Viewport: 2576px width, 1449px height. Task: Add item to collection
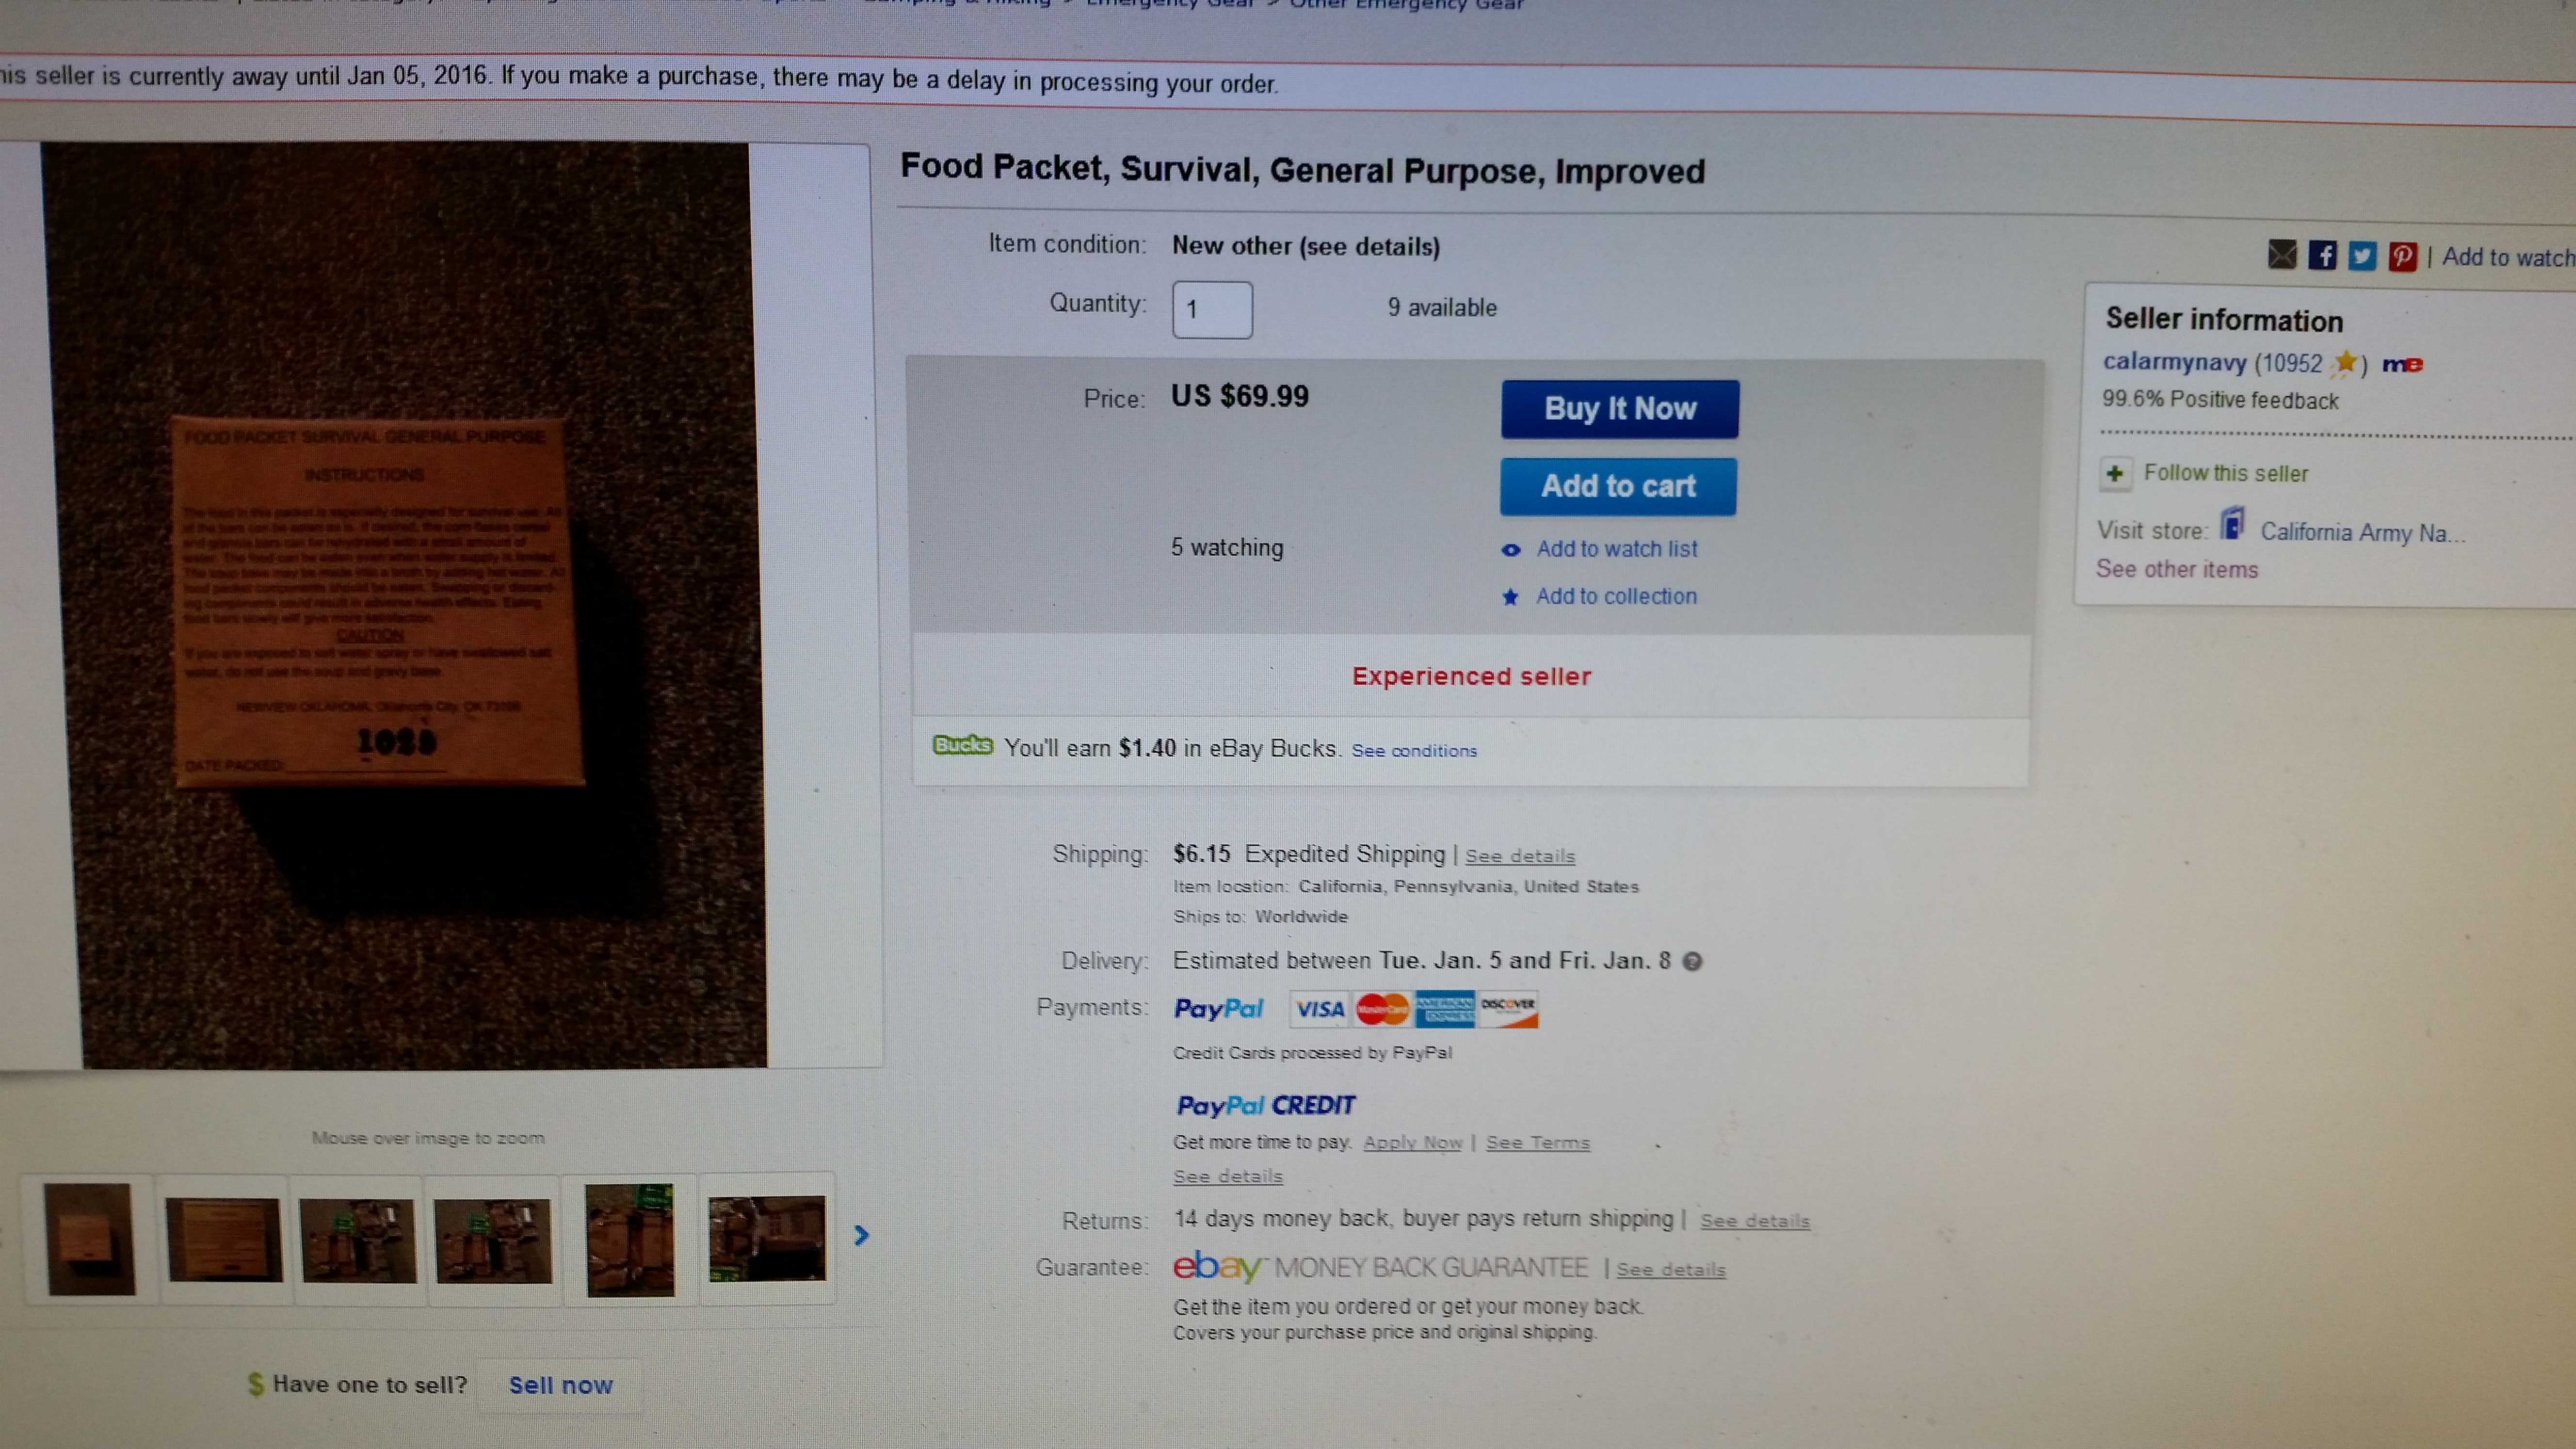pos(1616,596)
